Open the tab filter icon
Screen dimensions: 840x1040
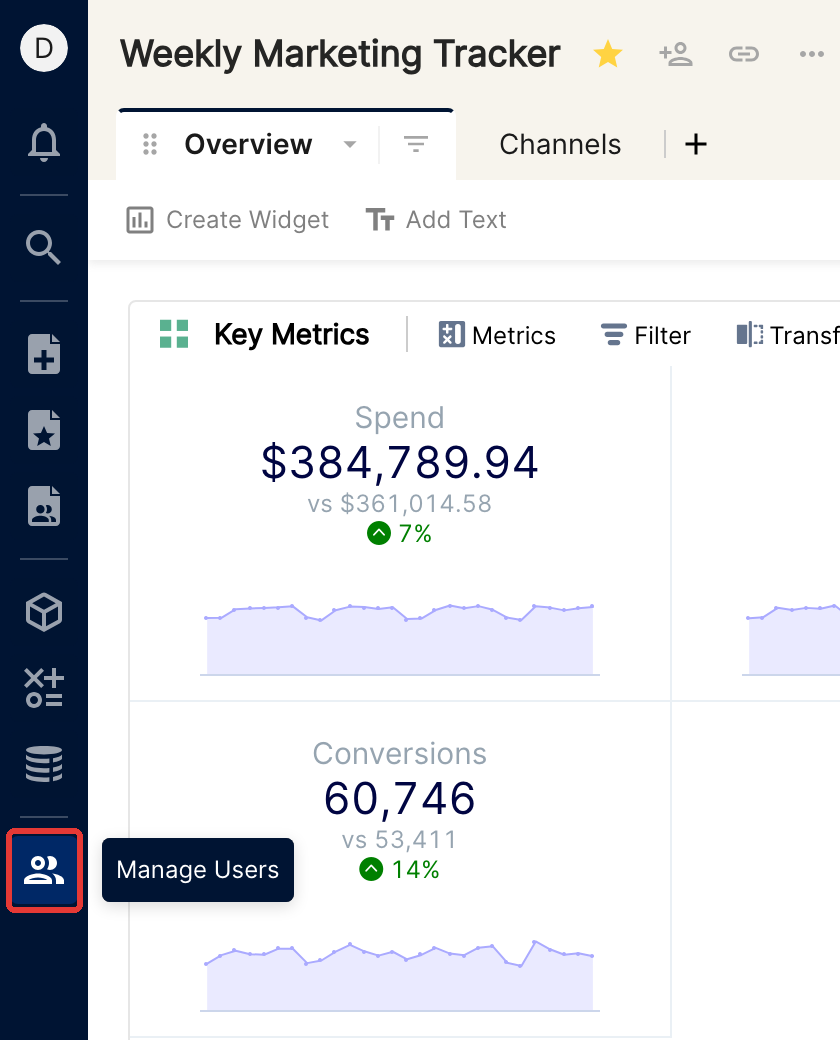(x=416, y=144)
